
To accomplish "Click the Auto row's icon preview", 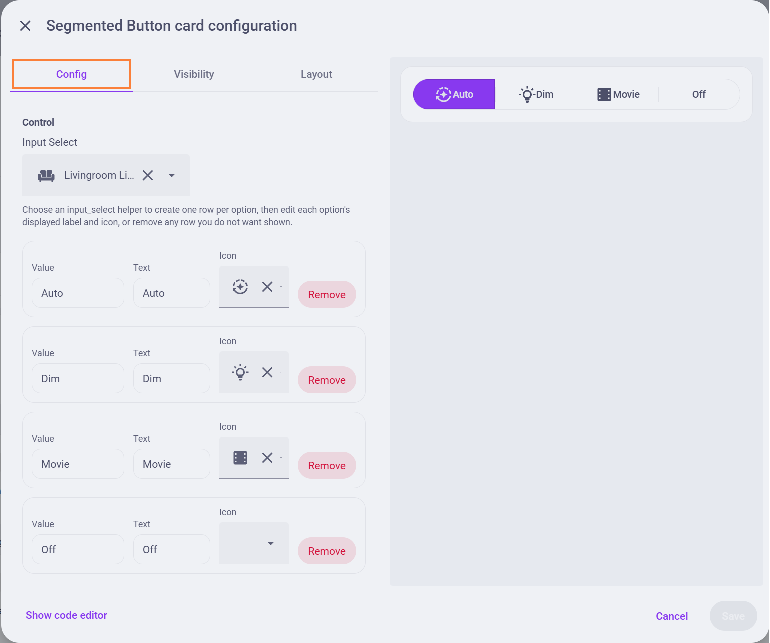I will coord(240,287).
